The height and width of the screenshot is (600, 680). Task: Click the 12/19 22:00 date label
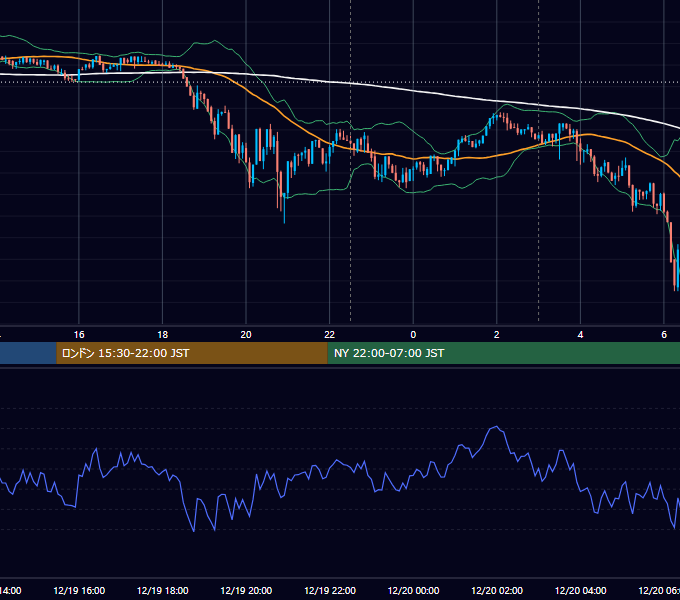coord(330,590)
